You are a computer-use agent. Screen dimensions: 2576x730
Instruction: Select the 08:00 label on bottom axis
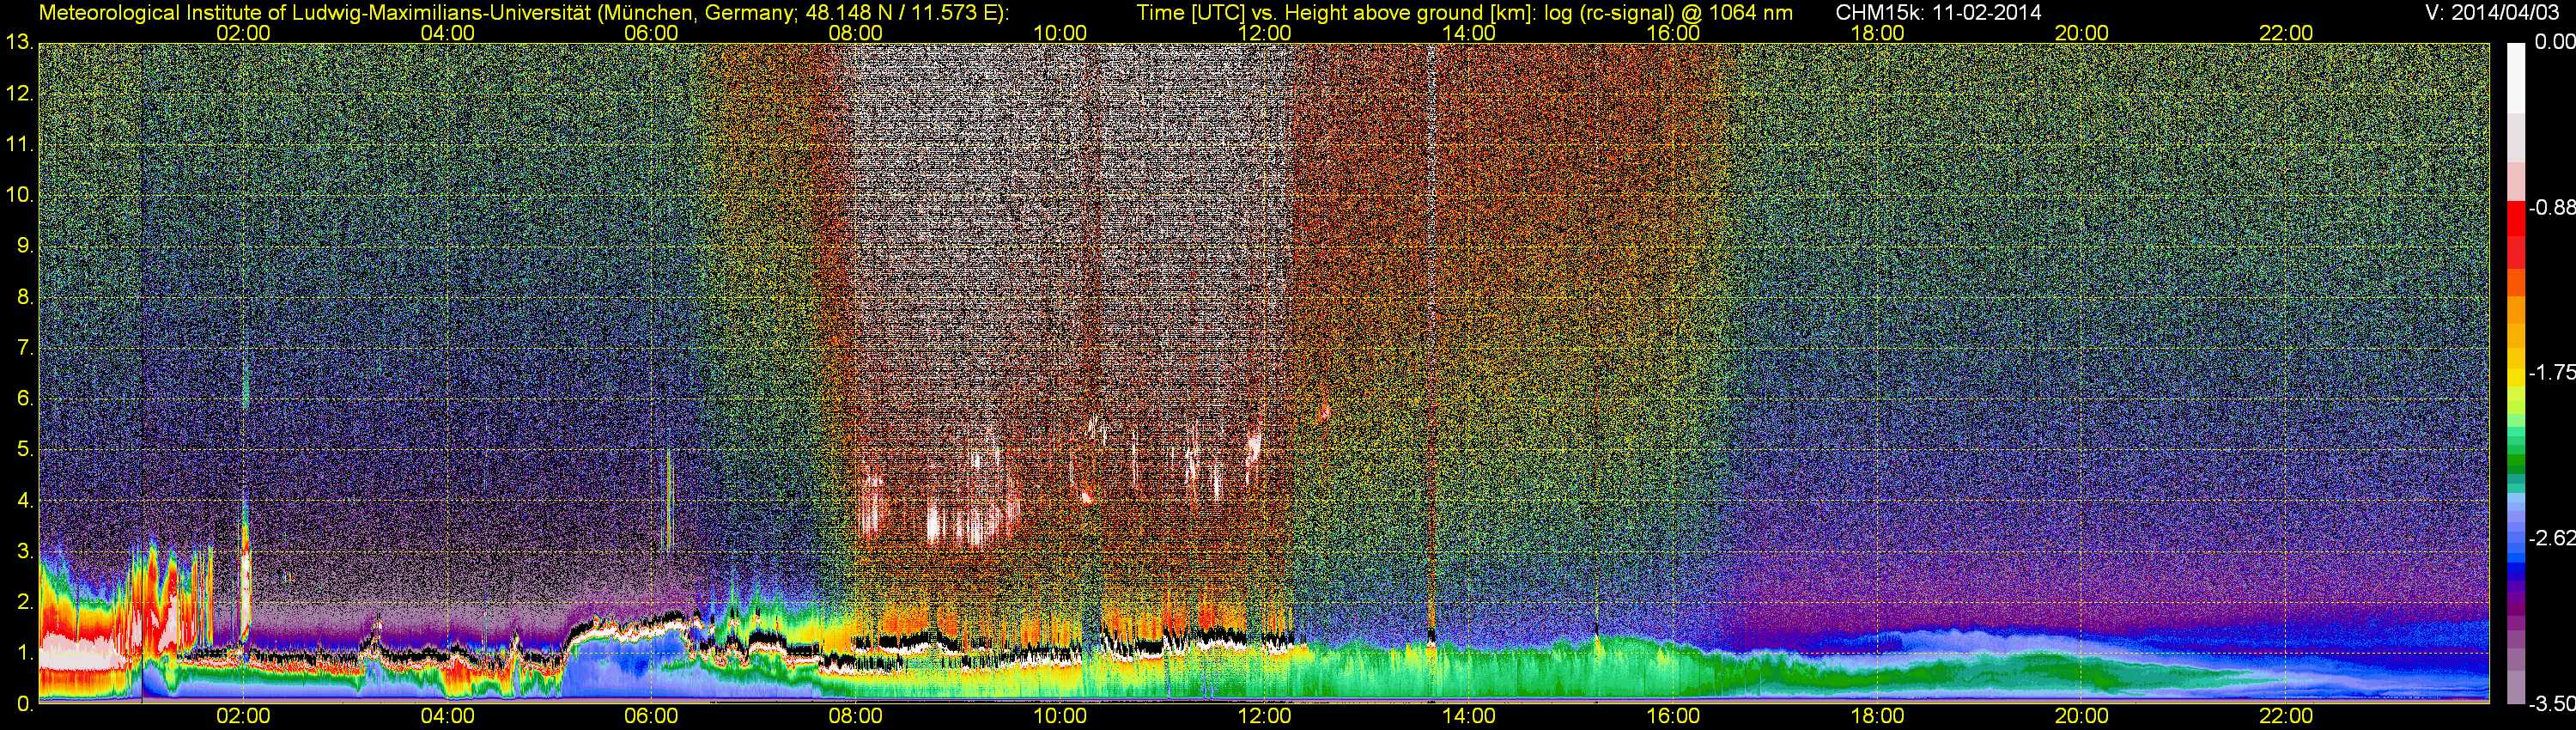[855, 716]
